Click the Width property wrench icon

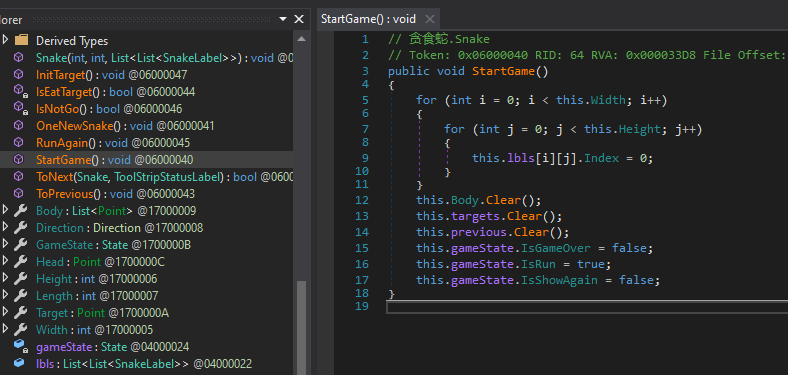pyautogui.click(x=20, y=330)
